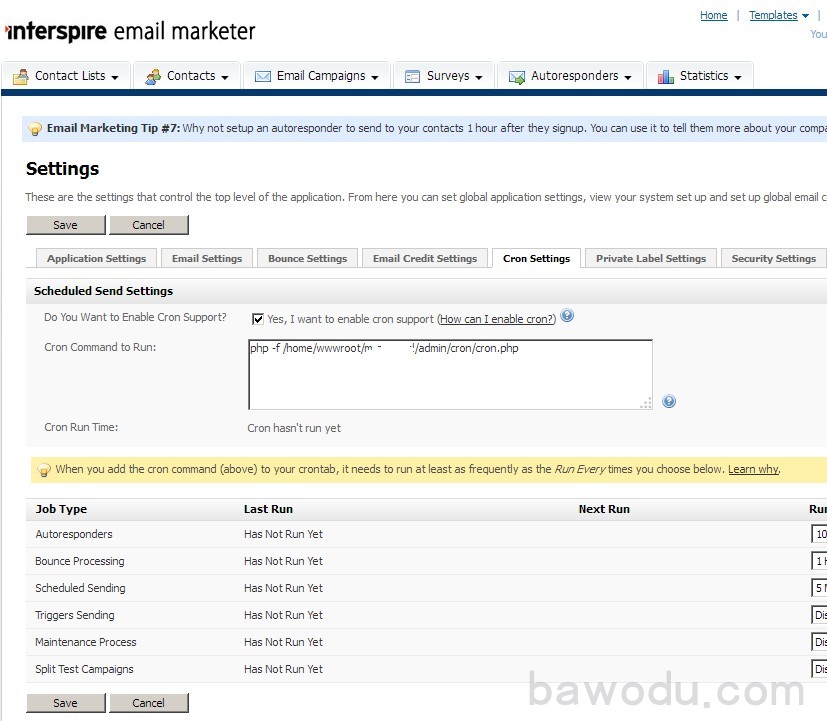
Task: Switch to Application Settings tab
Action: point(97,258)
